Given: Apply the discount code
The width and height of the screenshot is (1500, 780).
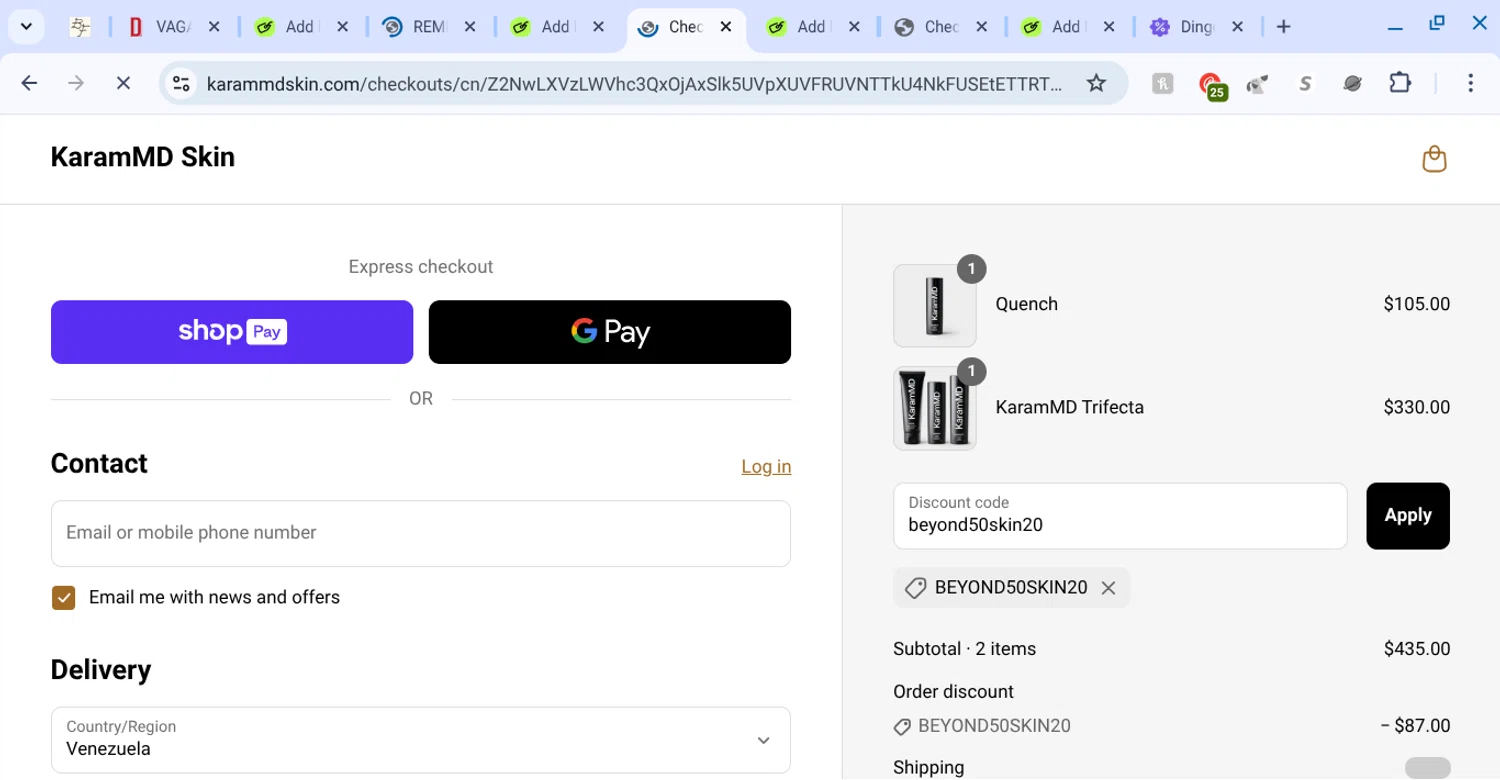Looking at the screenshot, I should pos(1408,516).
